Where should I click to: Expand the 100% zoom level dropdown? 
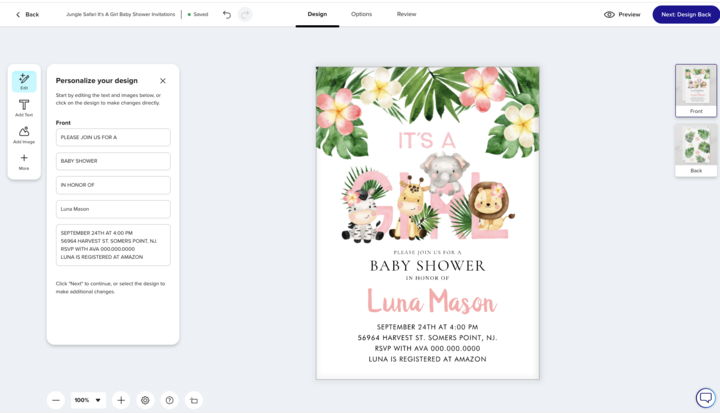click(88, 400)
